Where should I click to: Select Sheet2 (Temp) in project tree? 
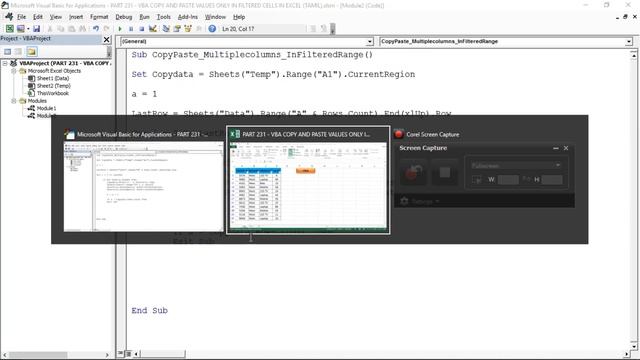[x=53, y=86]
